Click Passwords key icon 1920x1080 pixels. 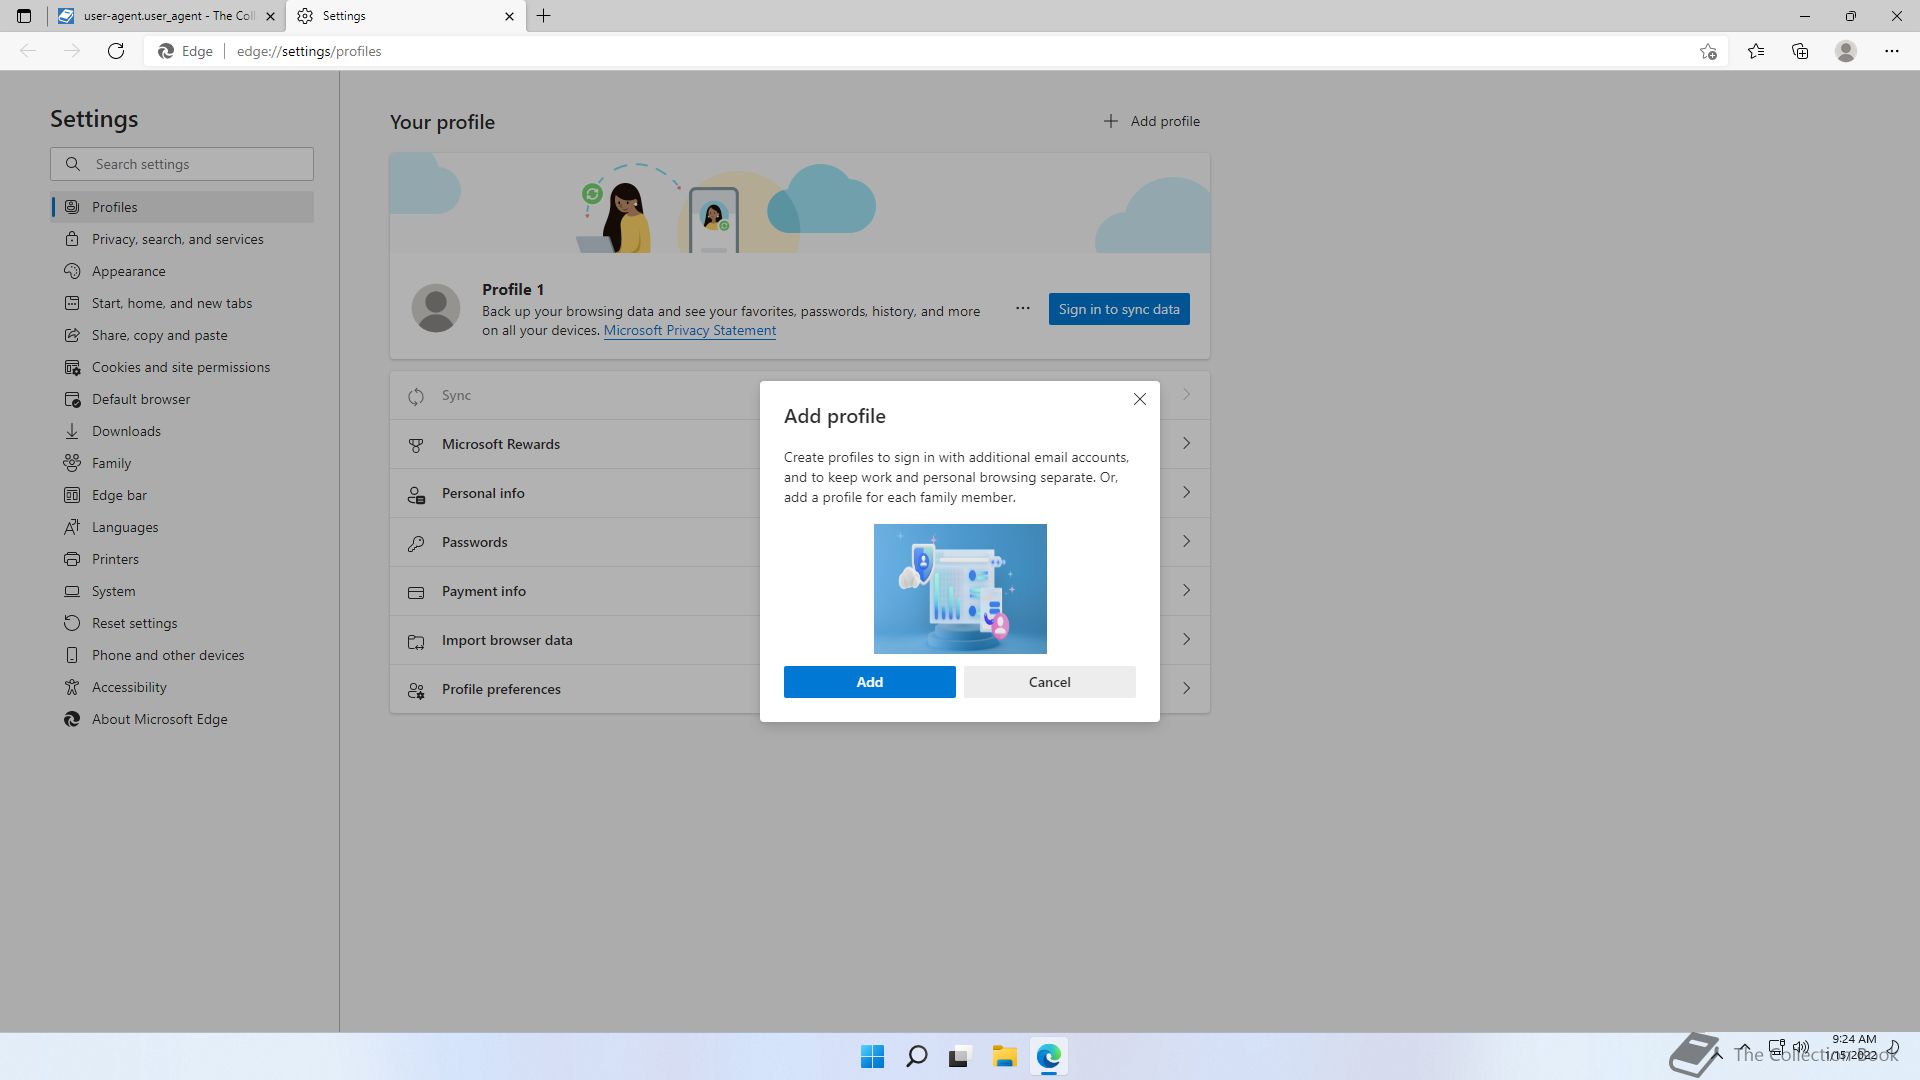[x=416, y=543]
